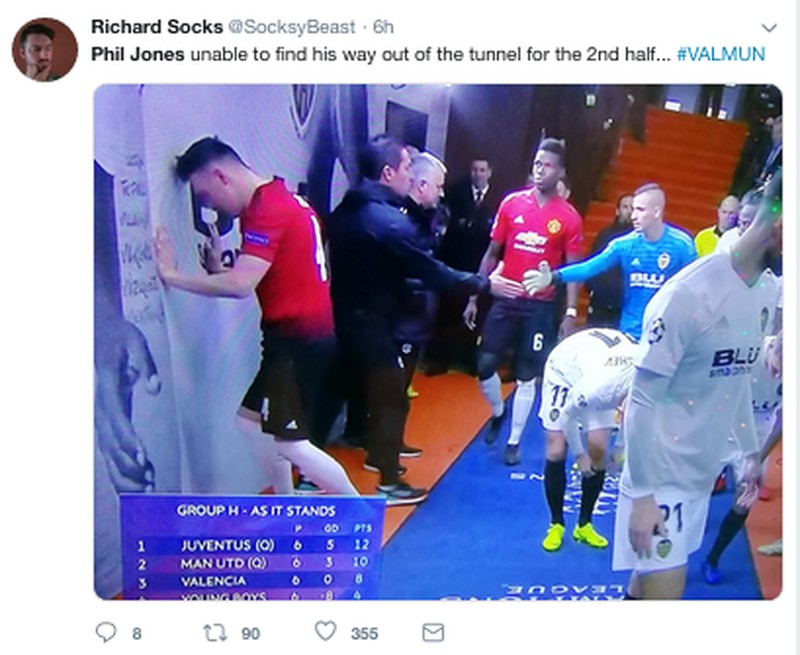The height and width of the screenshot is (655, 800).
Task: Open the Group H standings table in photo
Action: [x=253, y=546]
